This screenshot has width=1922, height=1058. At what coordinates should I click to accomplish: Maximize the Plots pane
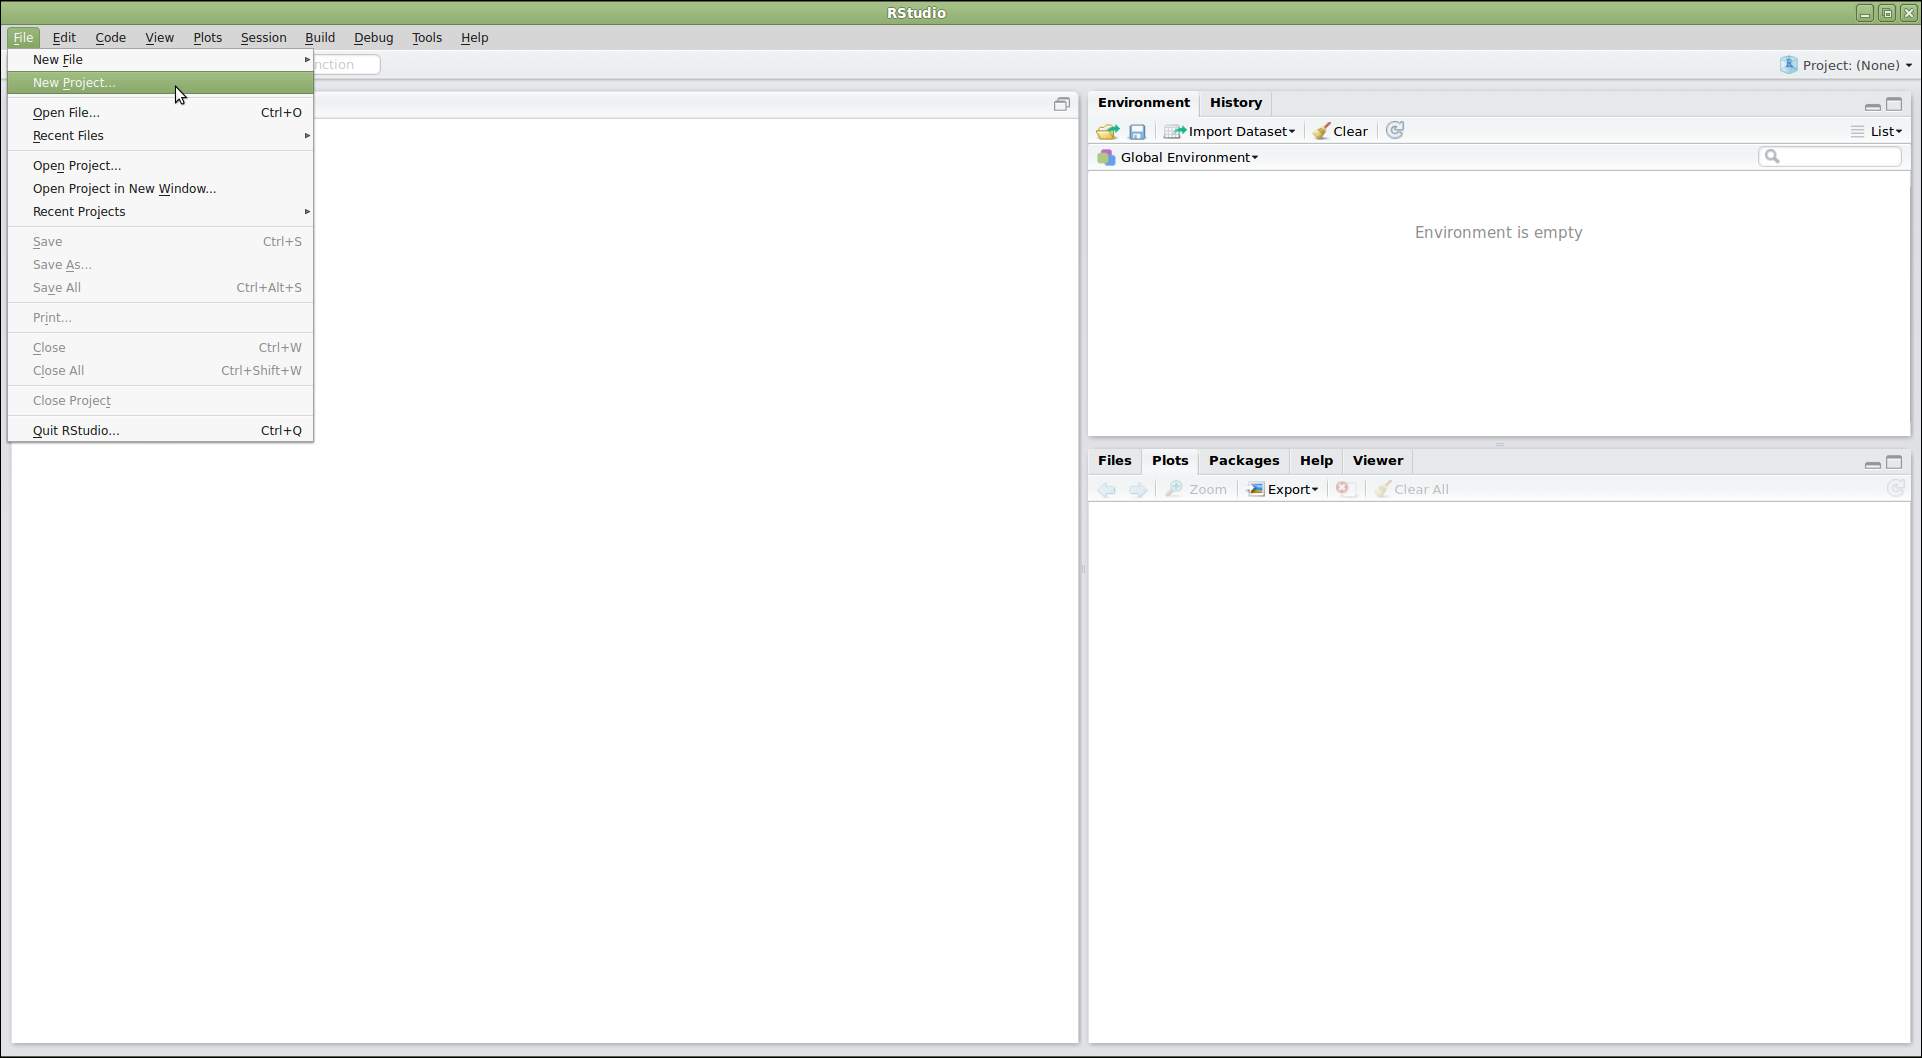pos(1894,462)
